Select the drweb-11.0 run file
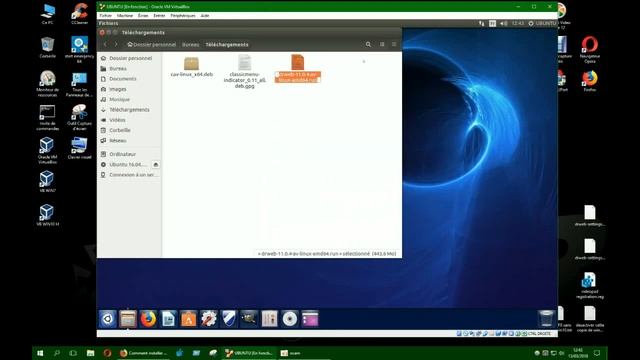 [x=298, y=69]
